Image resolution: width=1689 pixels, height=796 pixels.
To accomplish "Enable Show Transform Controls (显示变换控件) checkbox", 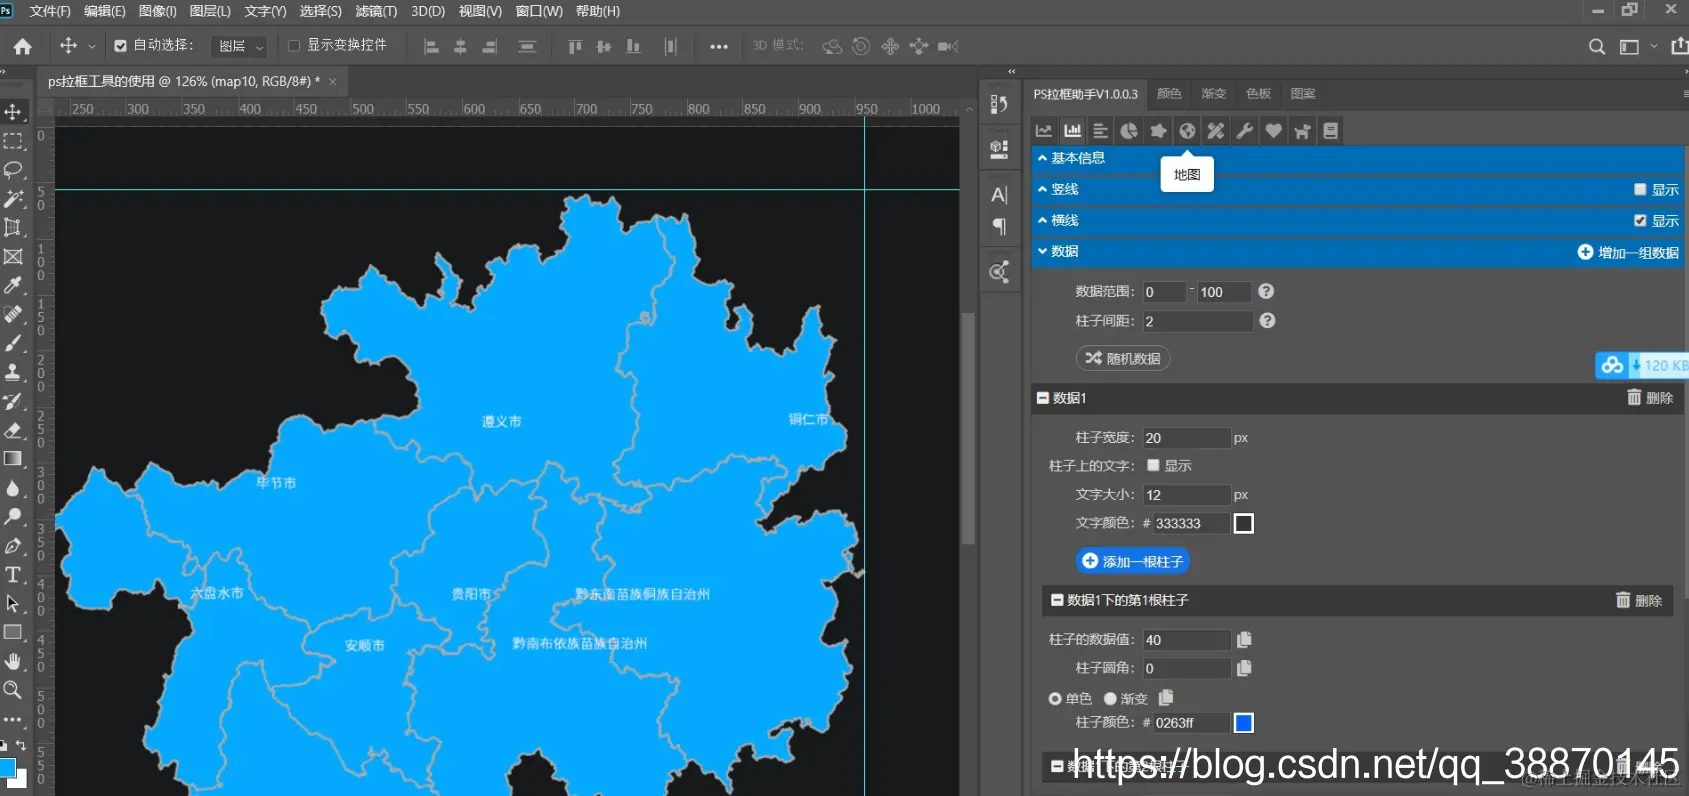I will click(294, 46).
